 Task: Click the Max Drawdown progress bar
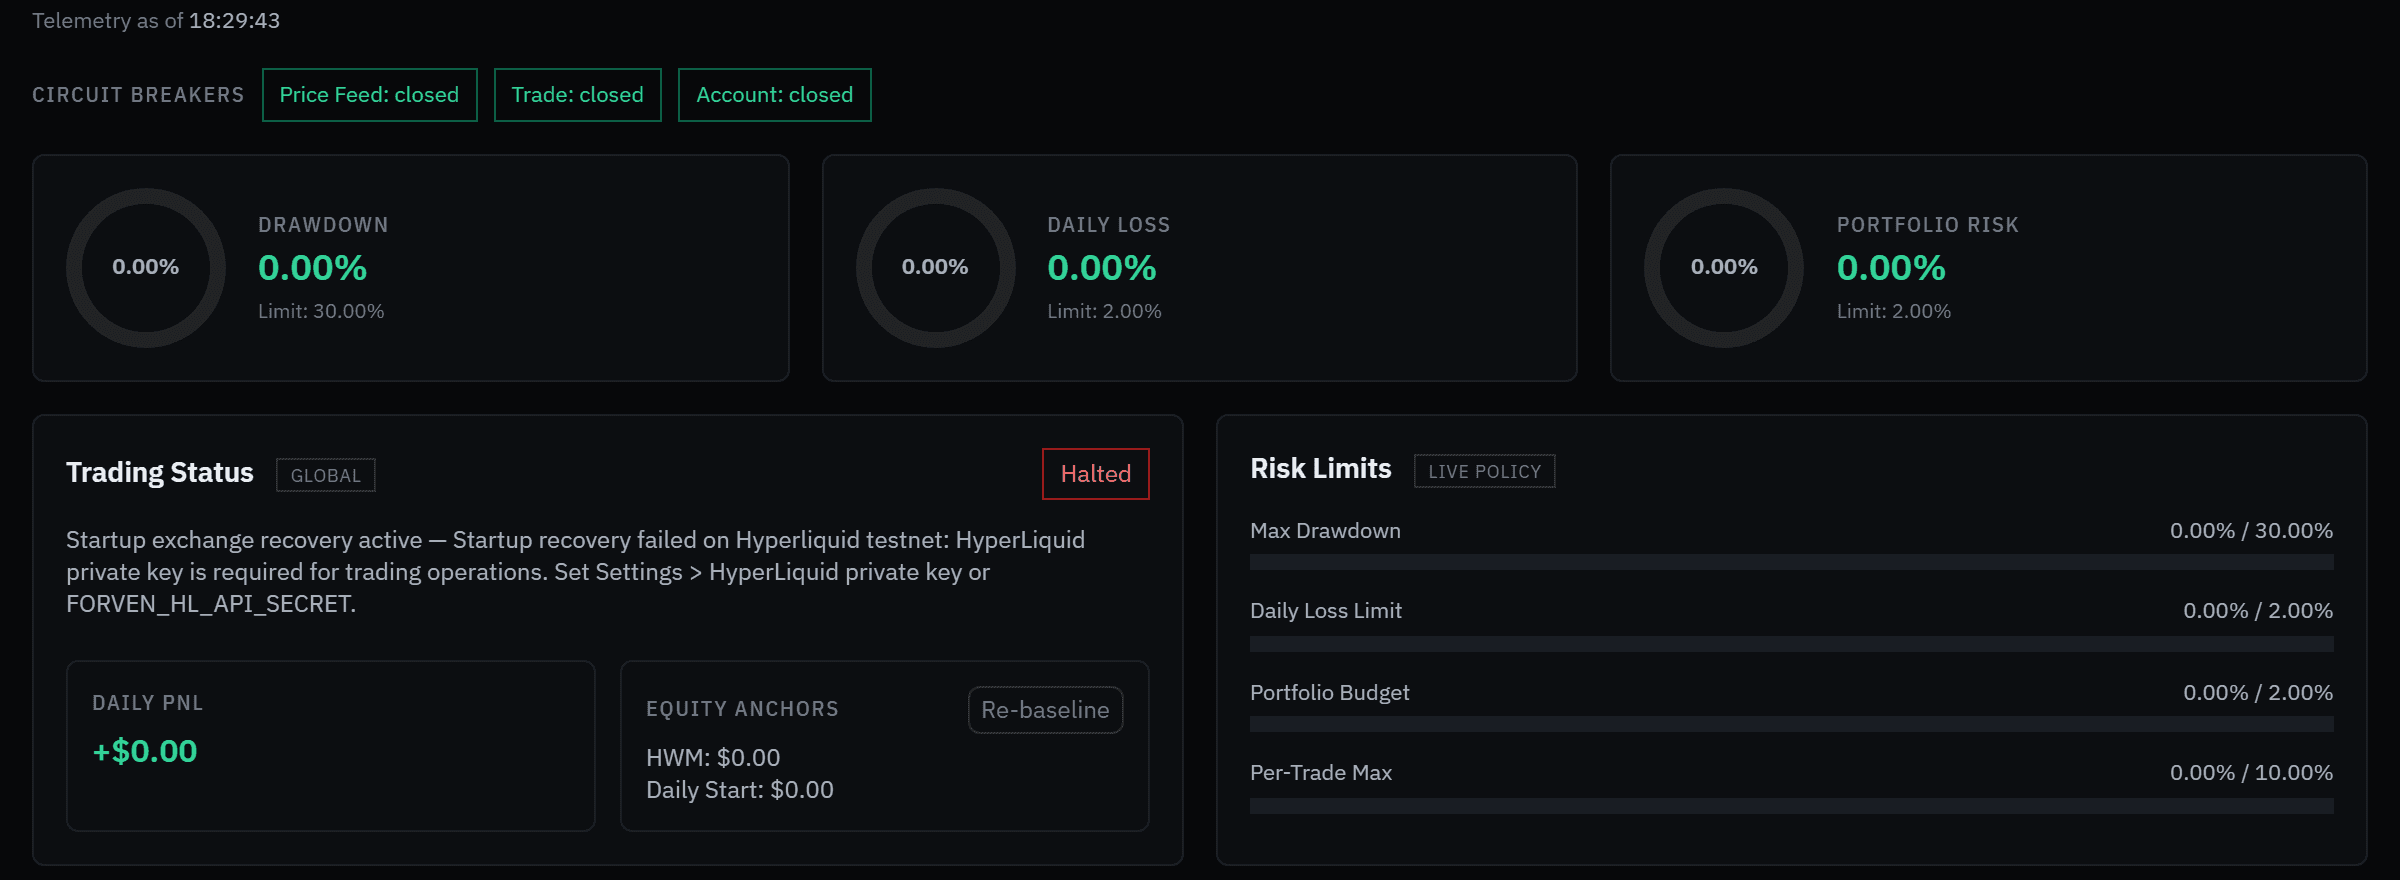1791,562
